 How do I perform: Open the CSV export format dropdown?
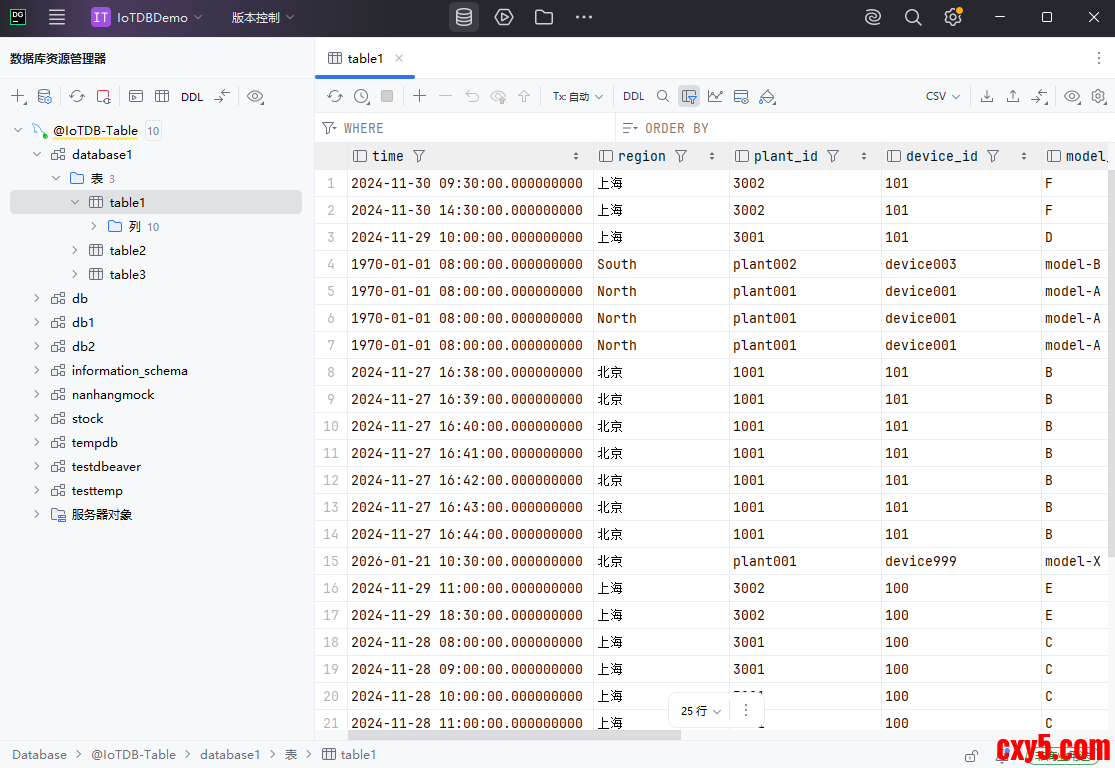942,96
